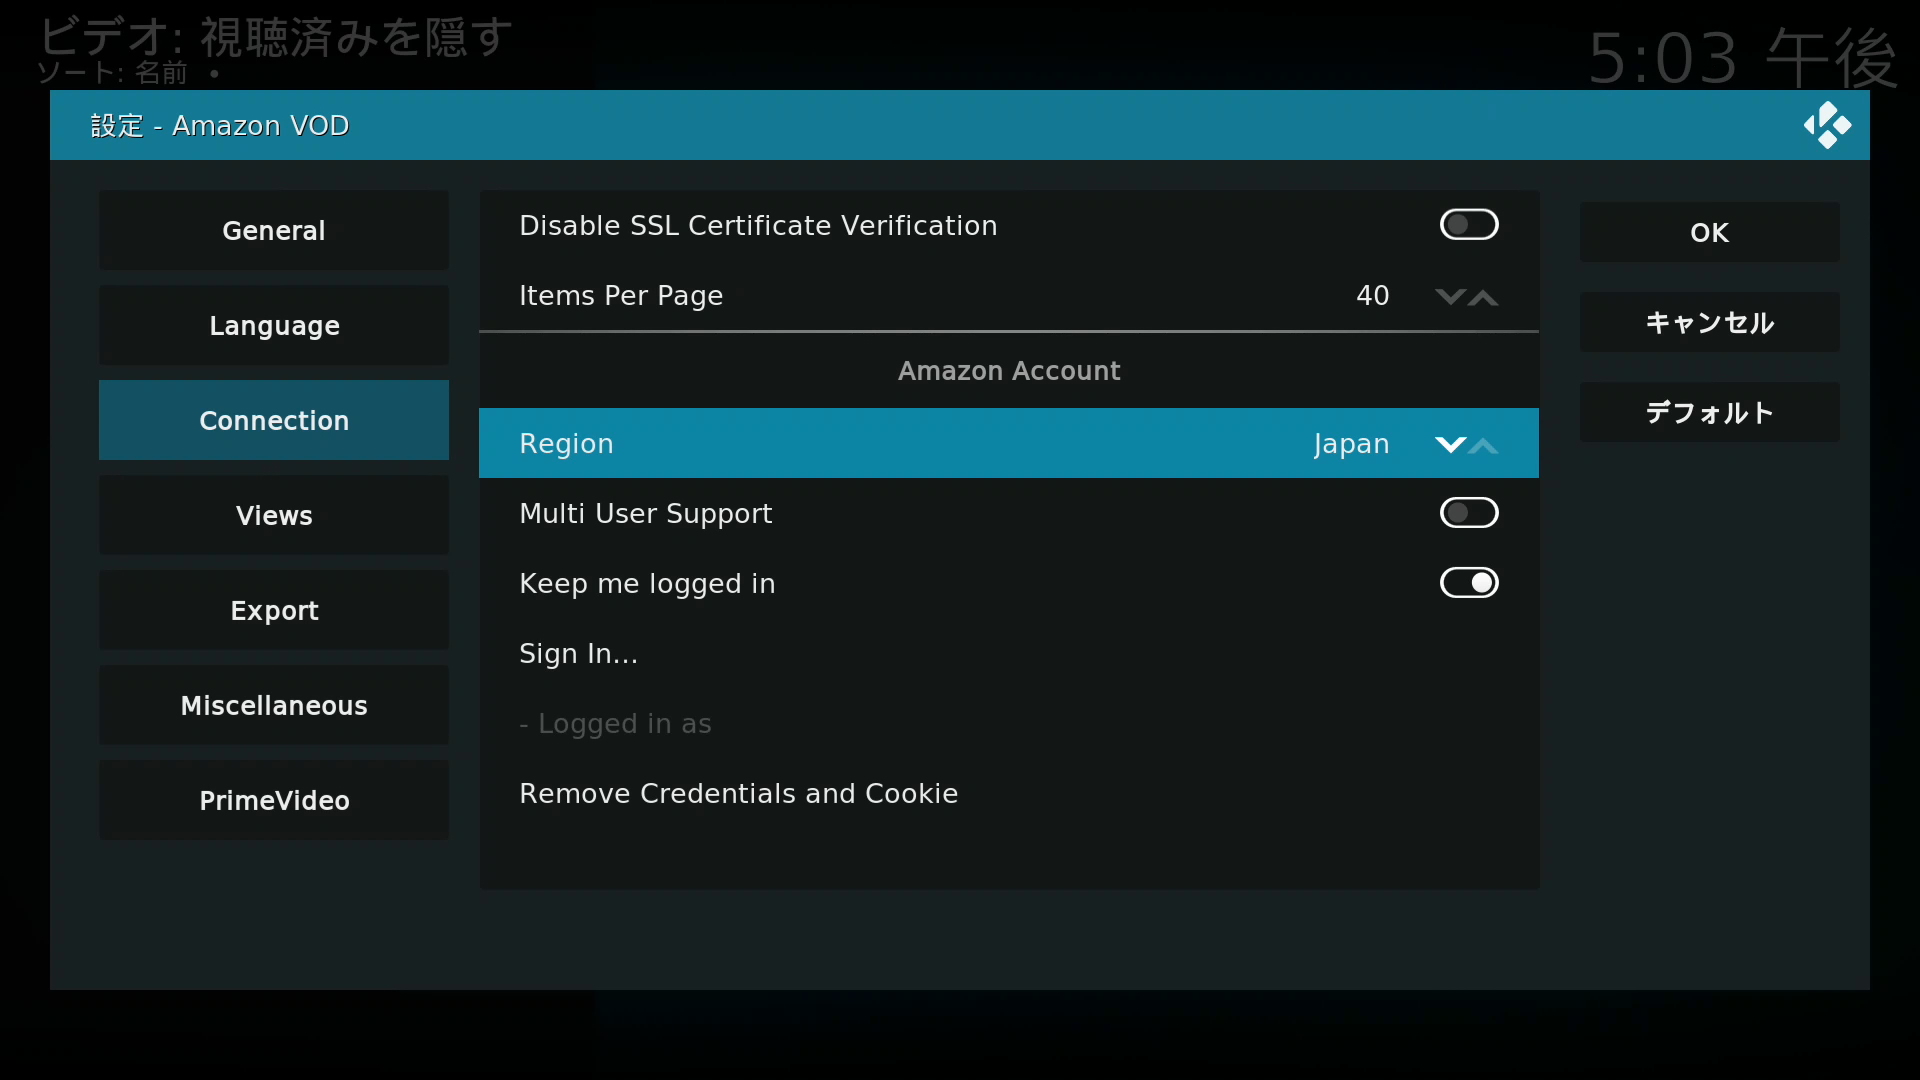
Task: Enable Multi User Support toggle
Action: click(1469, 513)
